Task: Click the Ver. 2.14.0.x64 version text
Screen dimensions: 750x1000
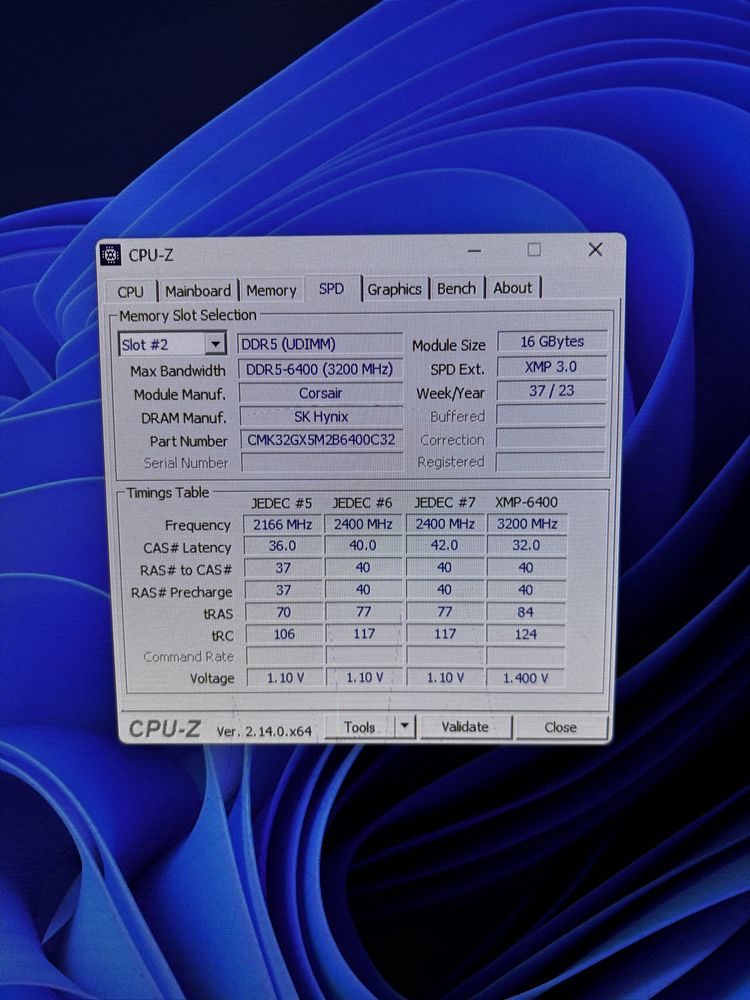Action: tap(264, 732)
